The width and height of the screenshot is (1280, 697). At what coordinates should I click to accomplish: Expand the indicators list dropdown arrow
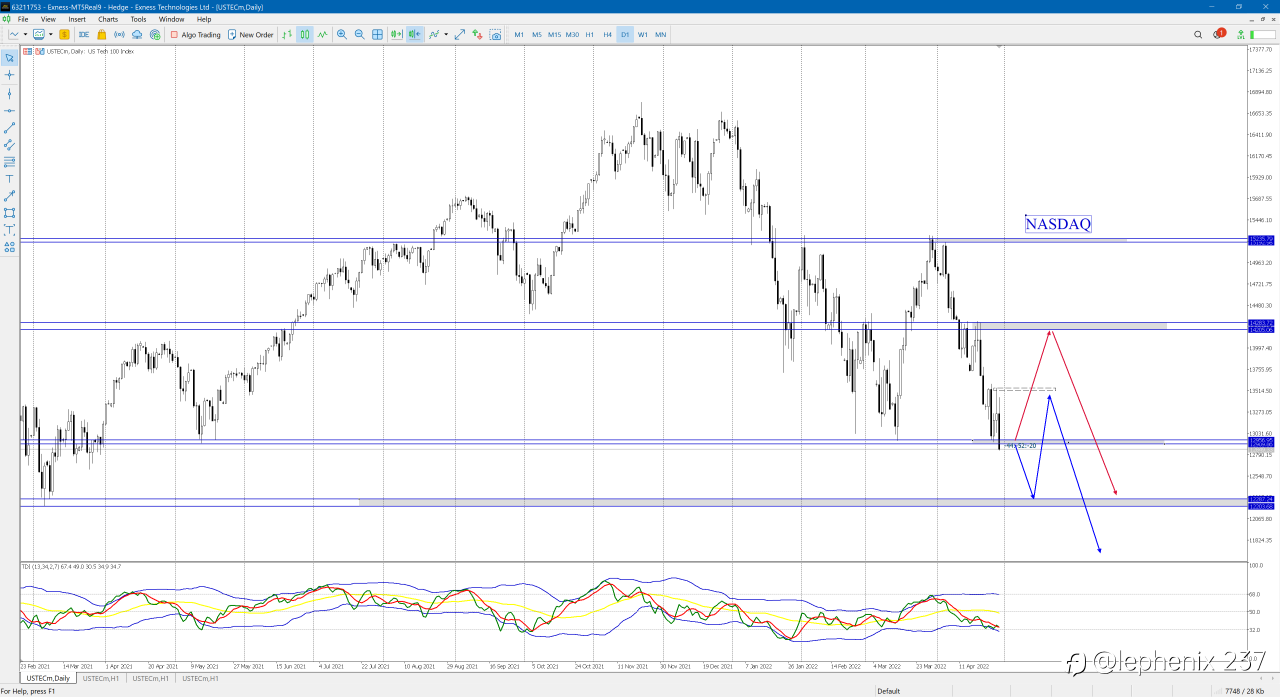click(x=446, y=34)
